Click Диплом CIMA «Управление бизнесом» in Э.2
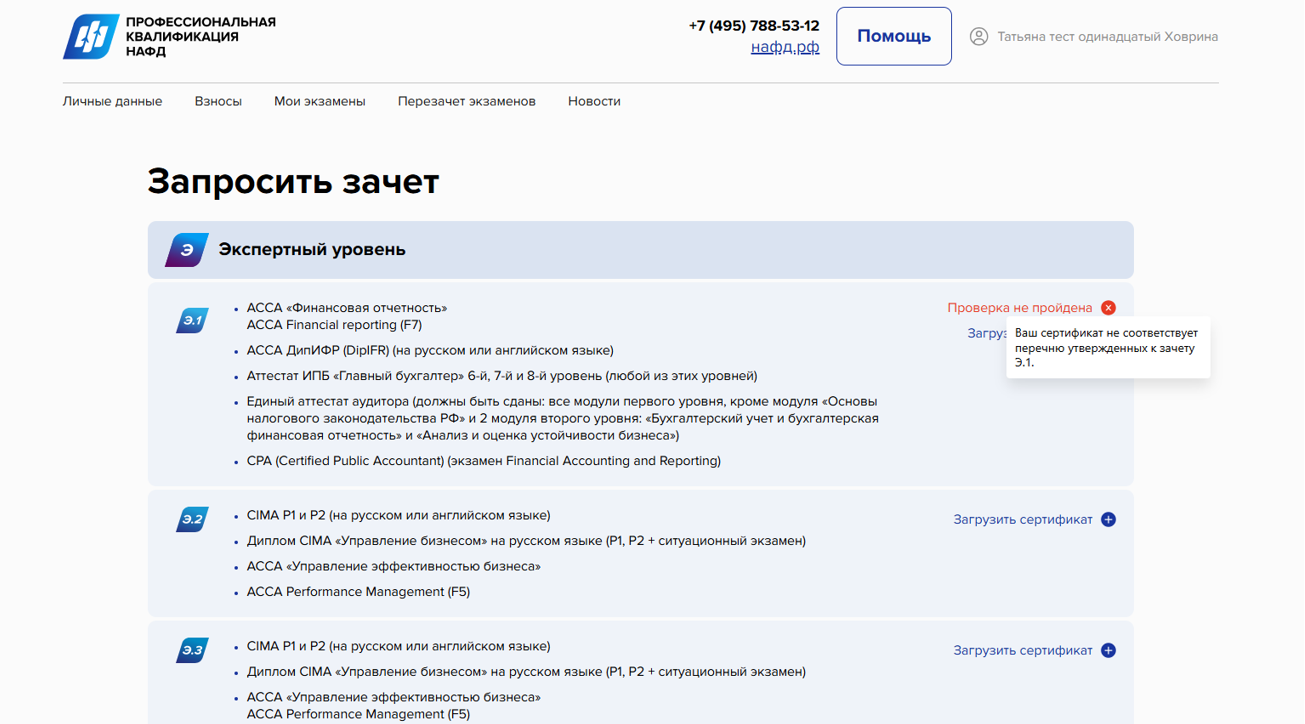This screenshot has height=724, width=1305. click(x=526, y=542)
